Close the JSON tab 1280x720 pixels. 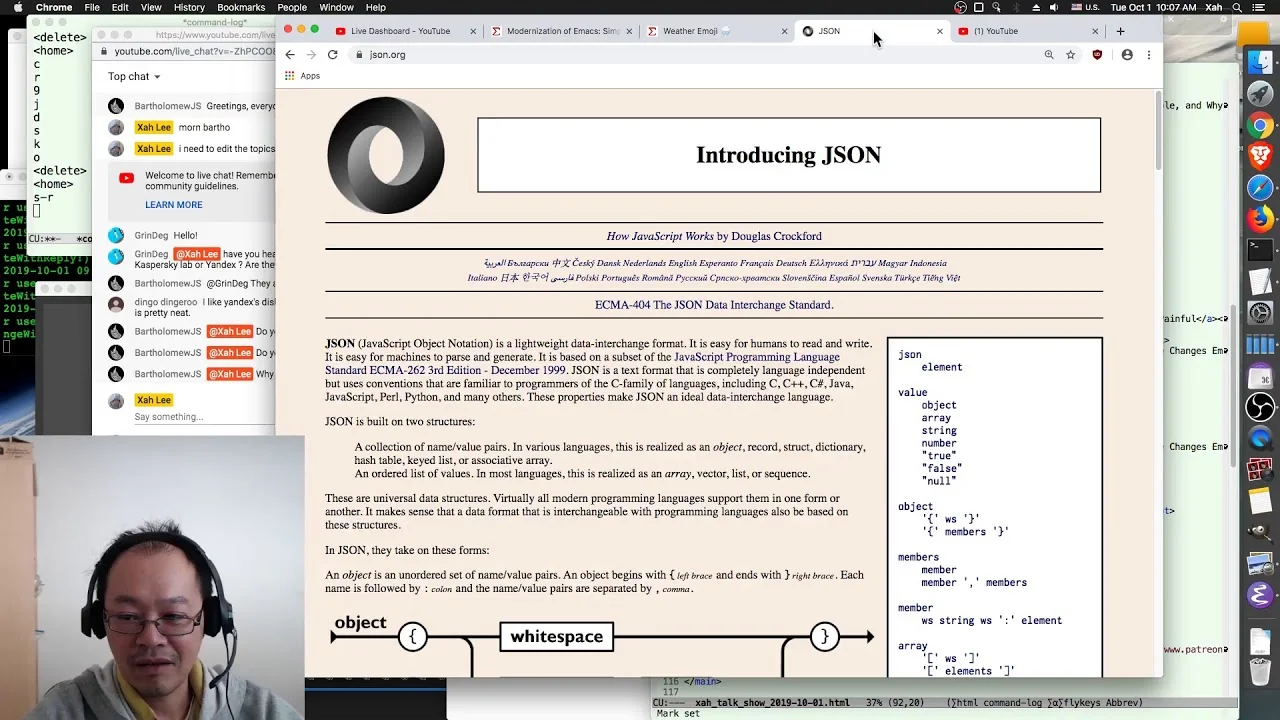(x=939, y=31)
